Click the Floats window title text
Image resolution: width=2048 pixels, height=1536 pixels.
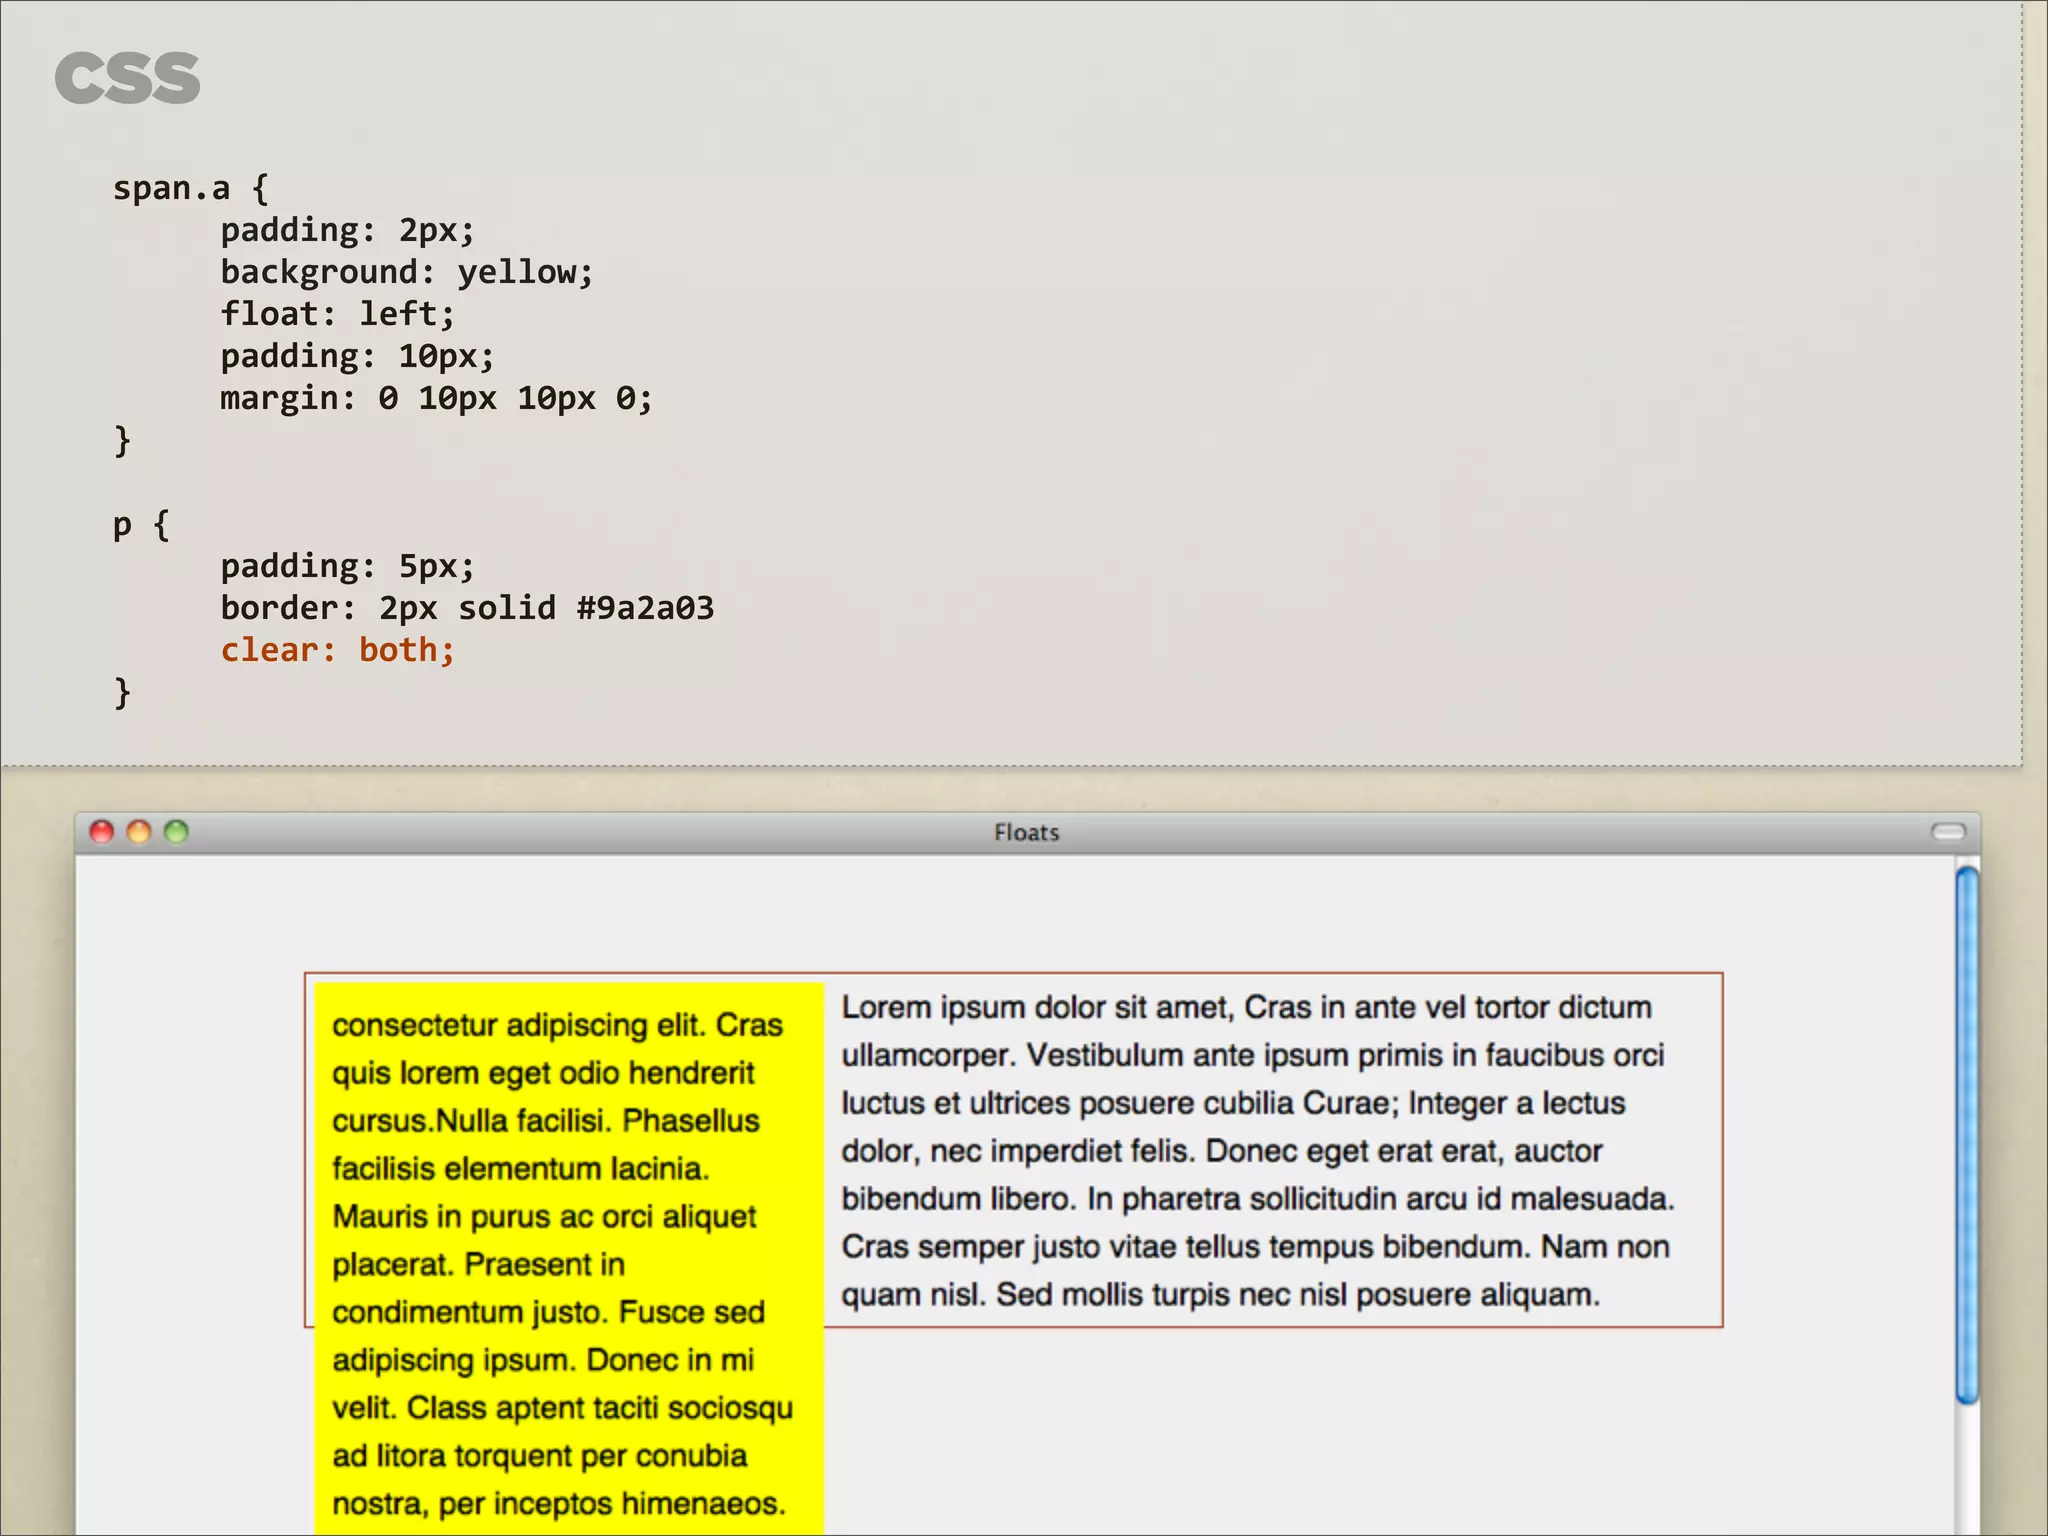click(x=1026, y=833)
